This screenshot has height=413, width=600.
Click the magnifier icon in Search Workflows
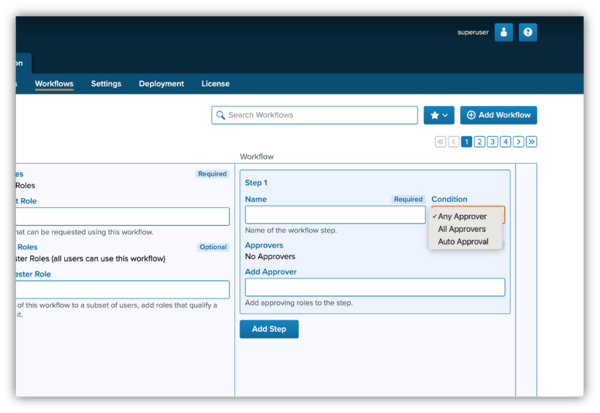pyautogui.click(x=220, y=115)
